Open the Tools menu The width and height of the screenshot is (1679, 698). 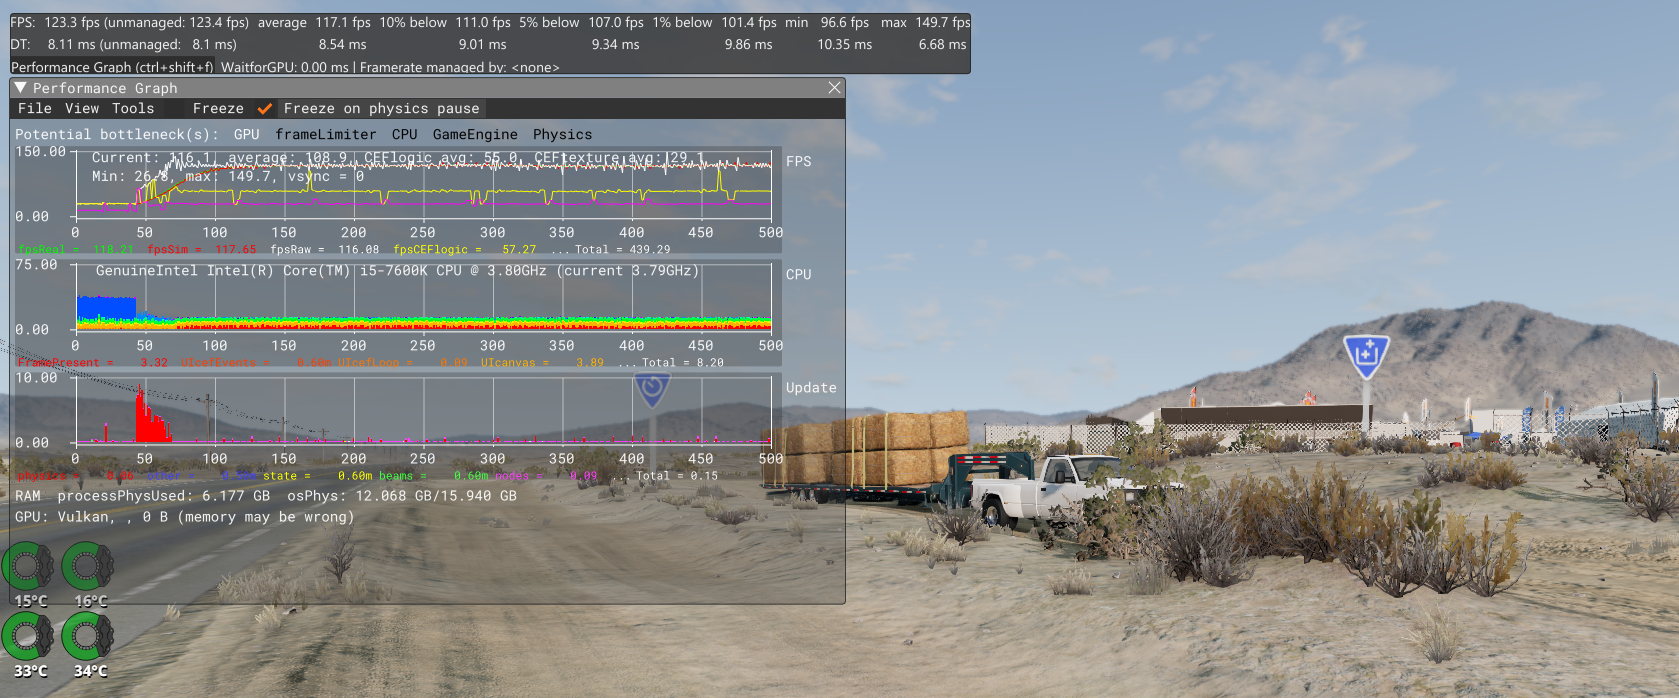point(133,108)
